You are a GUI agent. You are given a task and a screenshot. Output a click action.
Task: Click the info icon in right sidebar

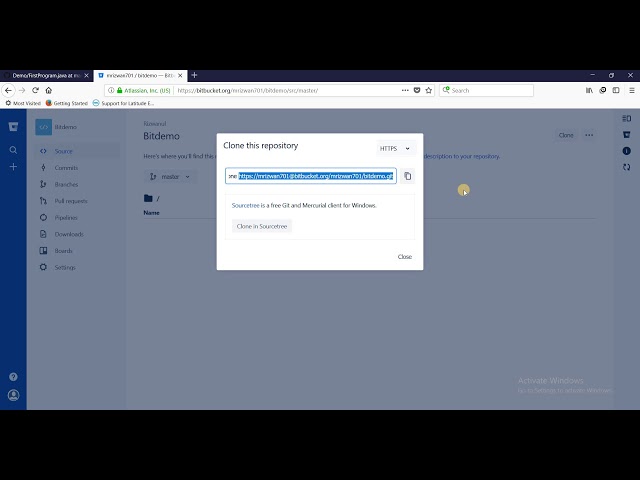pos(627,151)
